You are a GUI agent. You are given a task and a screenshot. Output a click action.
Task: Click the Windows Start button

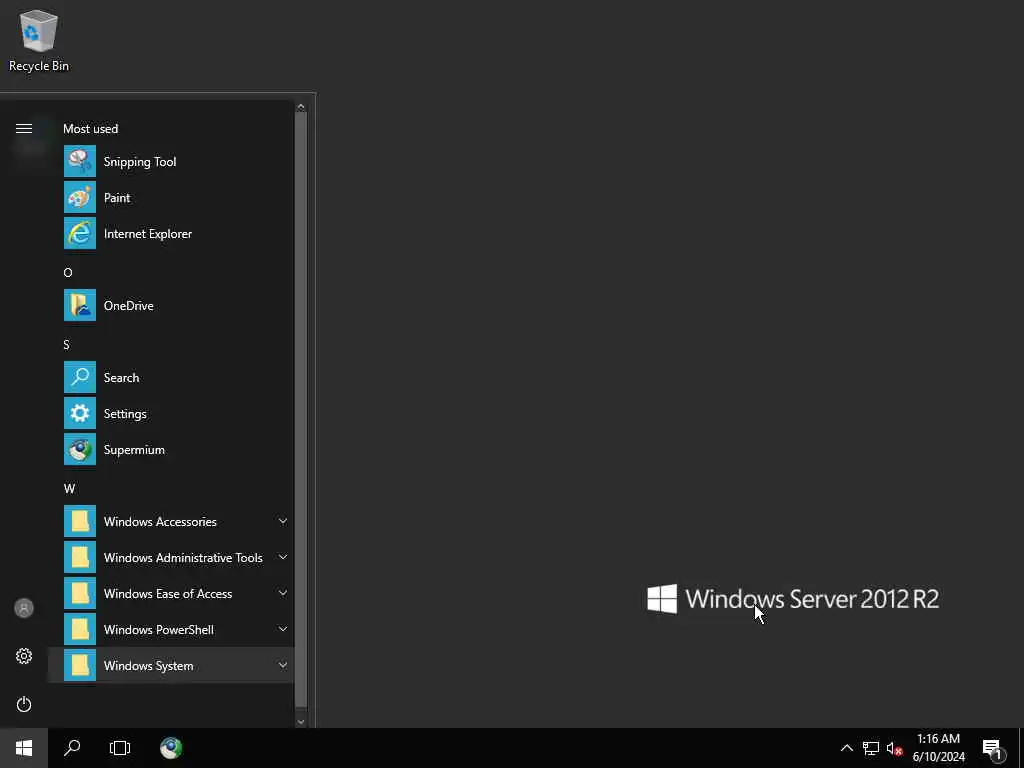pos(24,748)
